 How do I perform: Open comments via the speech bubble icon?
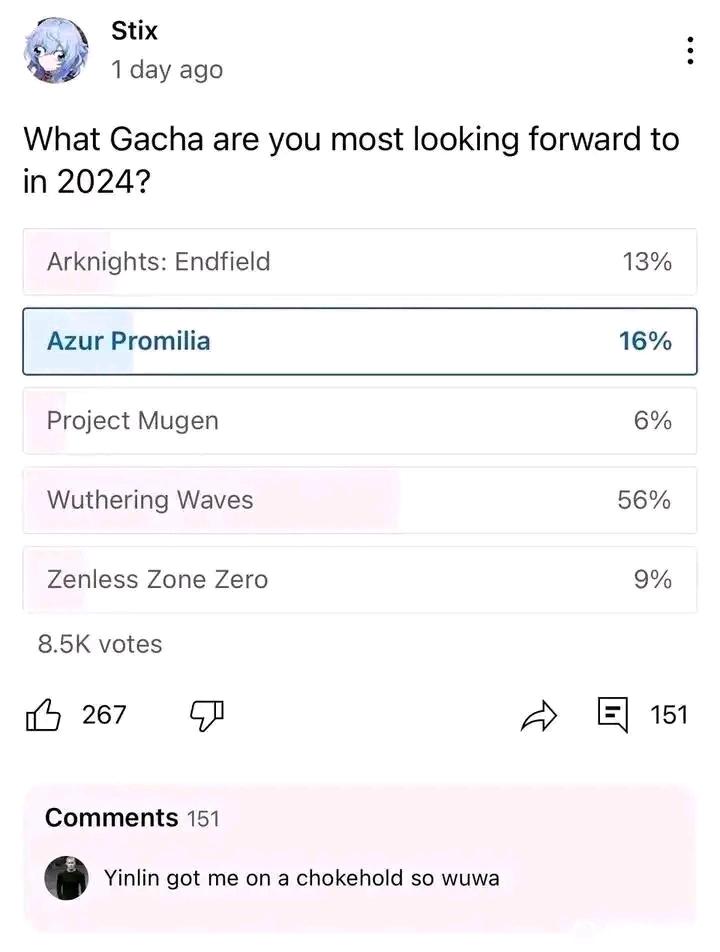[x=612, y=714]
